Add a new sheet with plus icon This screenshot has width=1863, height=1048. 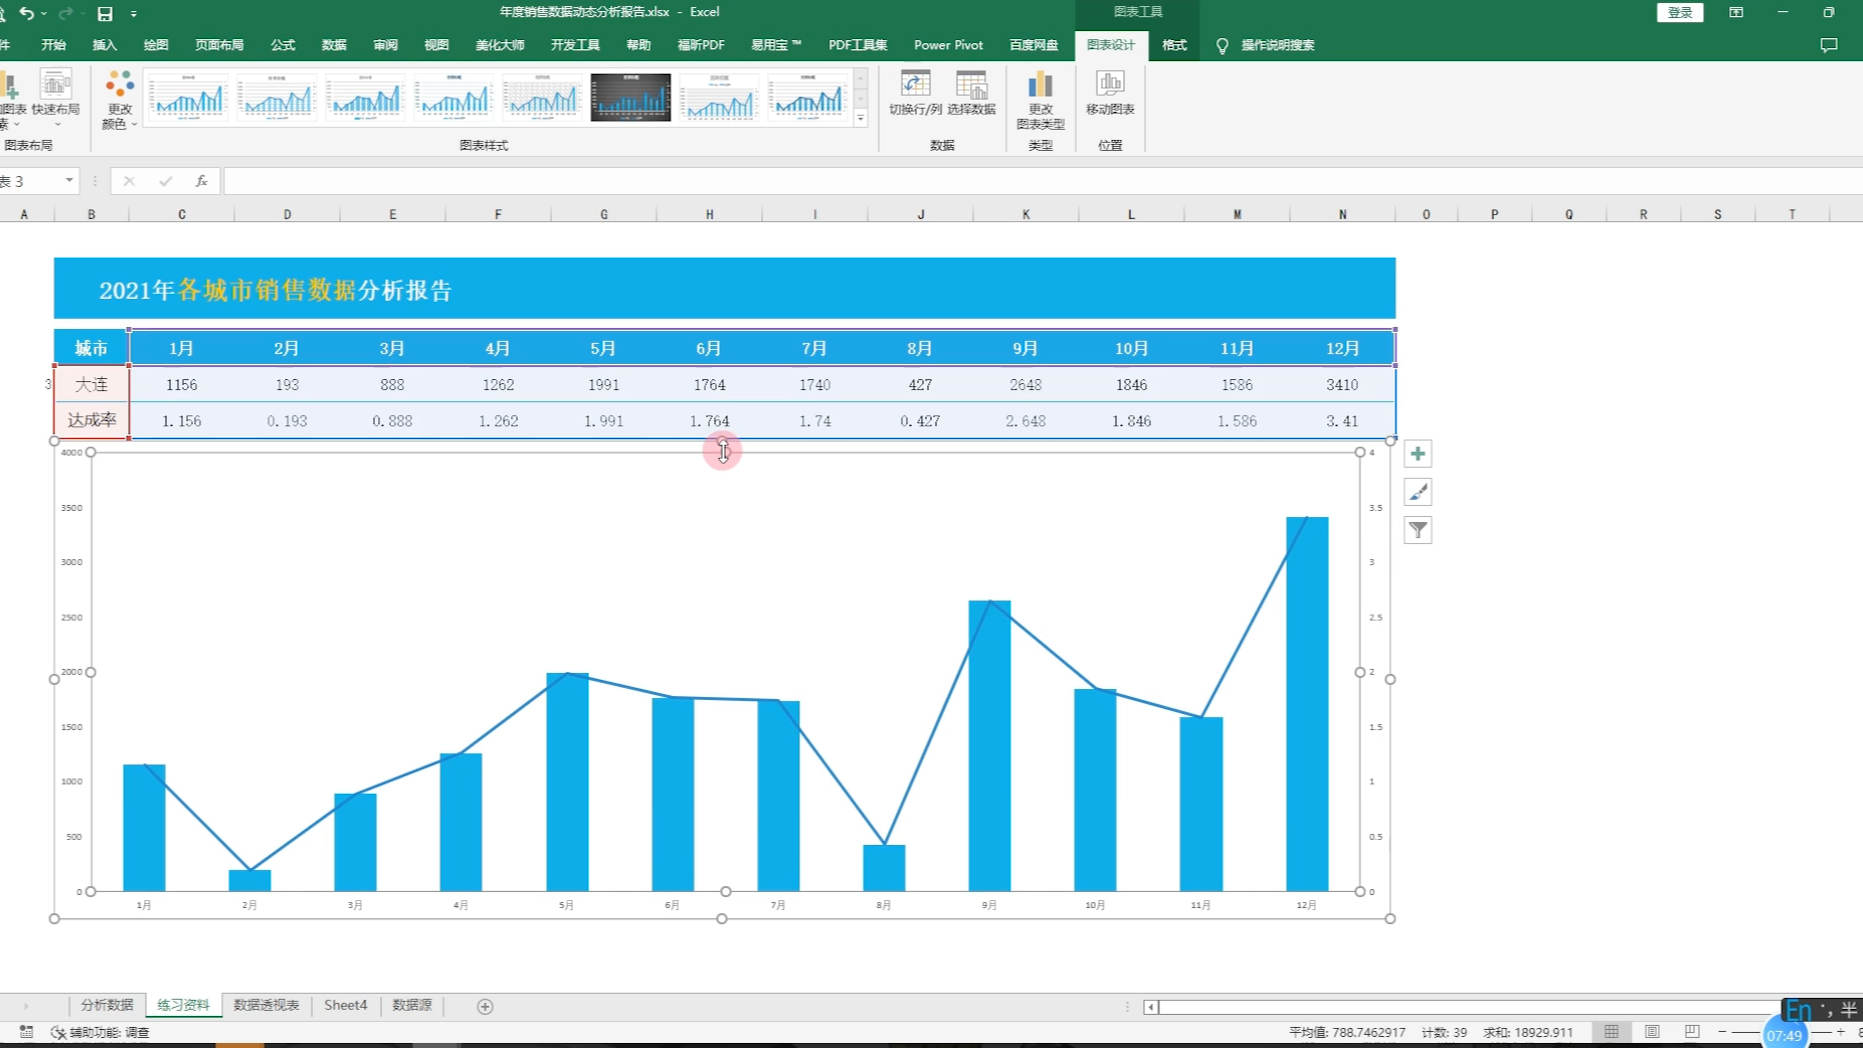point(485,1006)
